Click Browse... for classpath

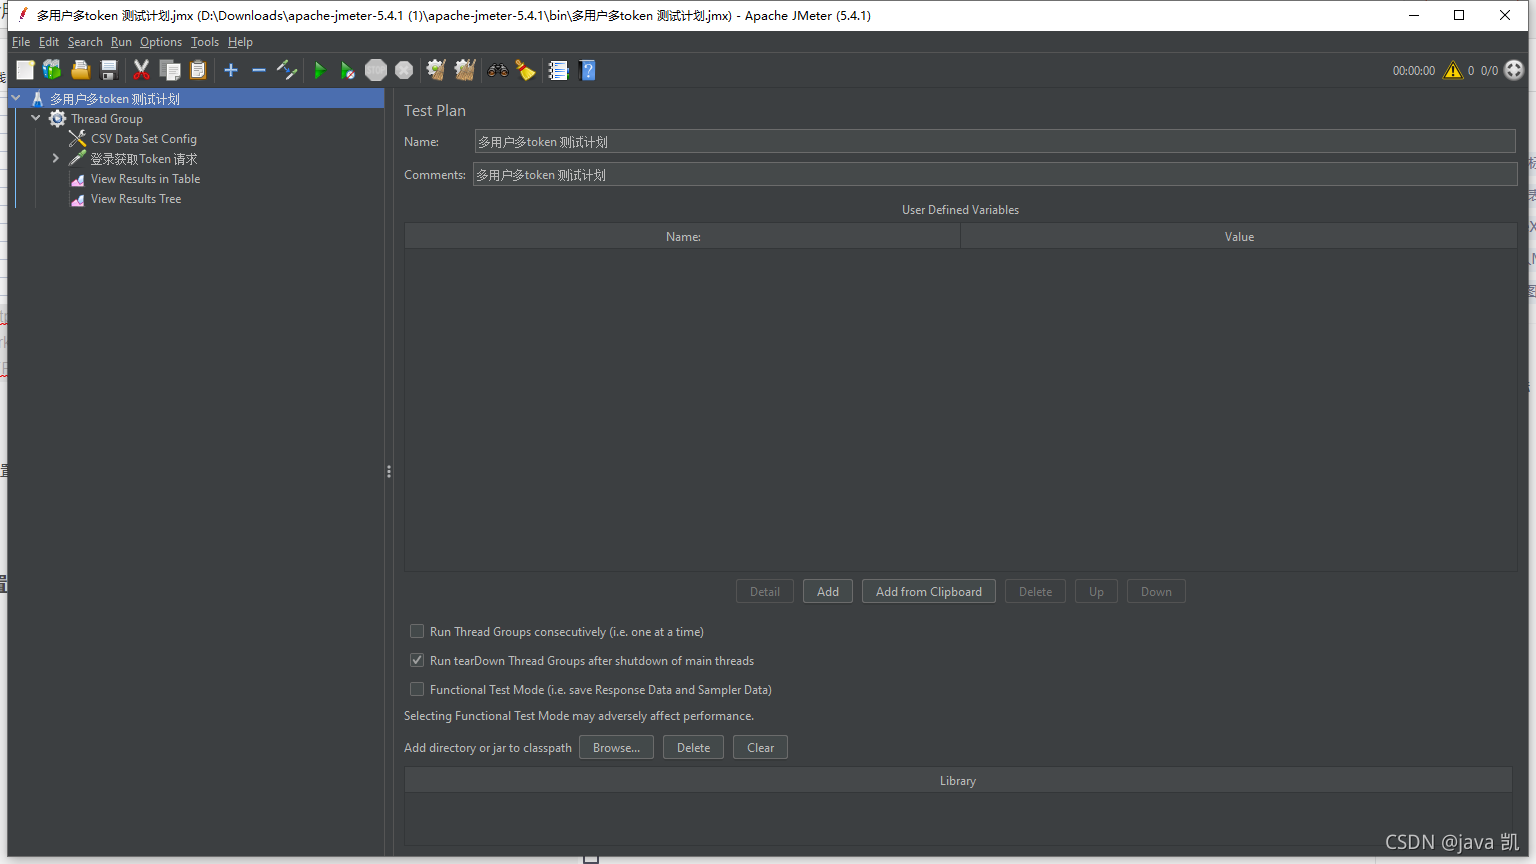[x=616, y=747]
